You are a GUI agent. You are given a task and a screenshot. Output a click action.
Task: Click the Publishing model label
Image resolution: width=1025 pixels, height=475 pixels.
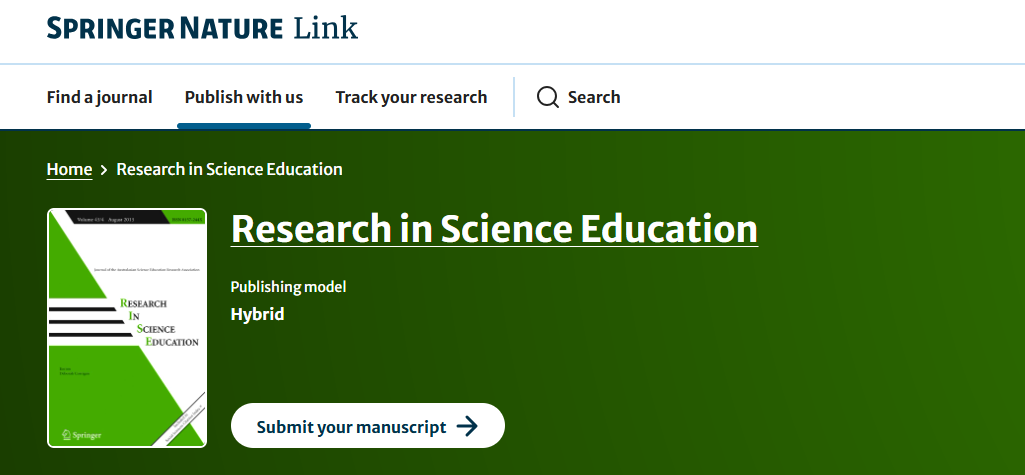click(x=288, y=287)
